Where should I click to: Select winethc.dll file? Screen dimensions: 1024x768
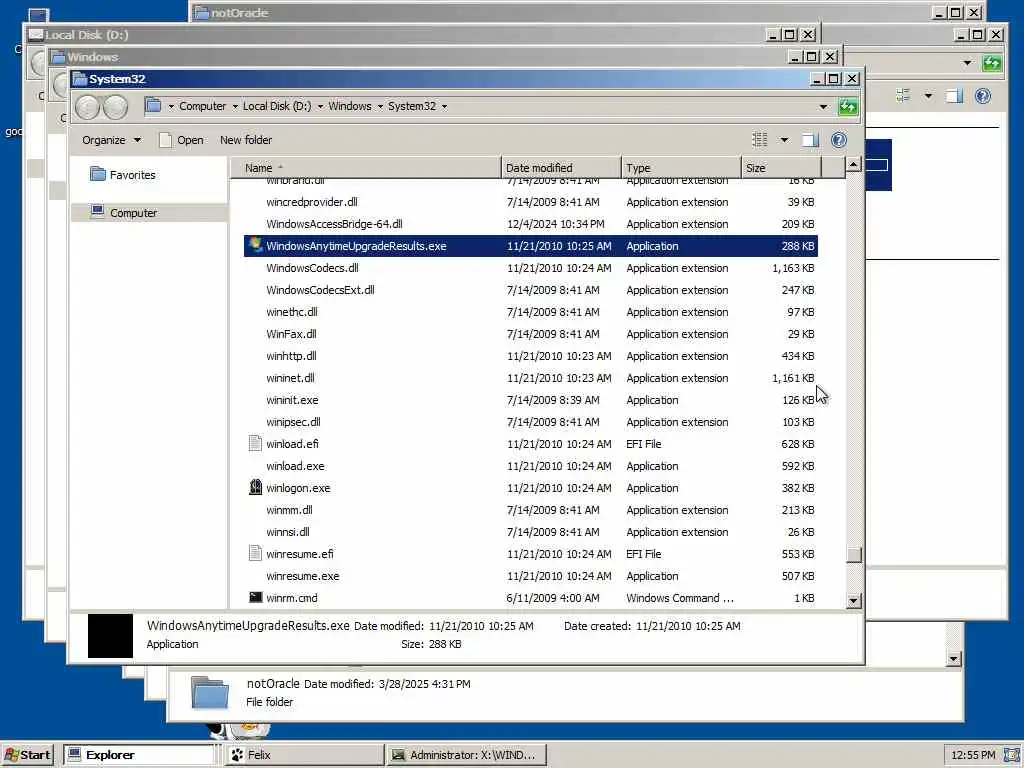pos(530,312)
